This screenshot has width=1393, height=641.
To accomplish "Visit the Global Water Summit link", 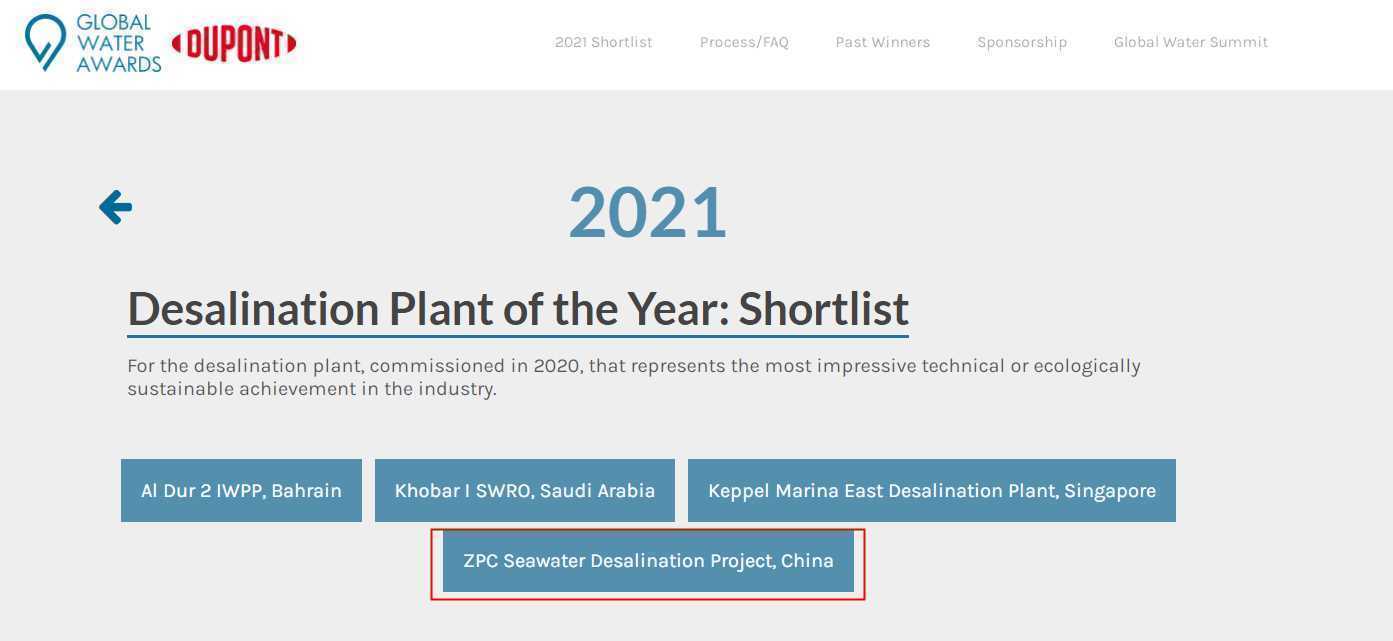I will pos(1191,42).
